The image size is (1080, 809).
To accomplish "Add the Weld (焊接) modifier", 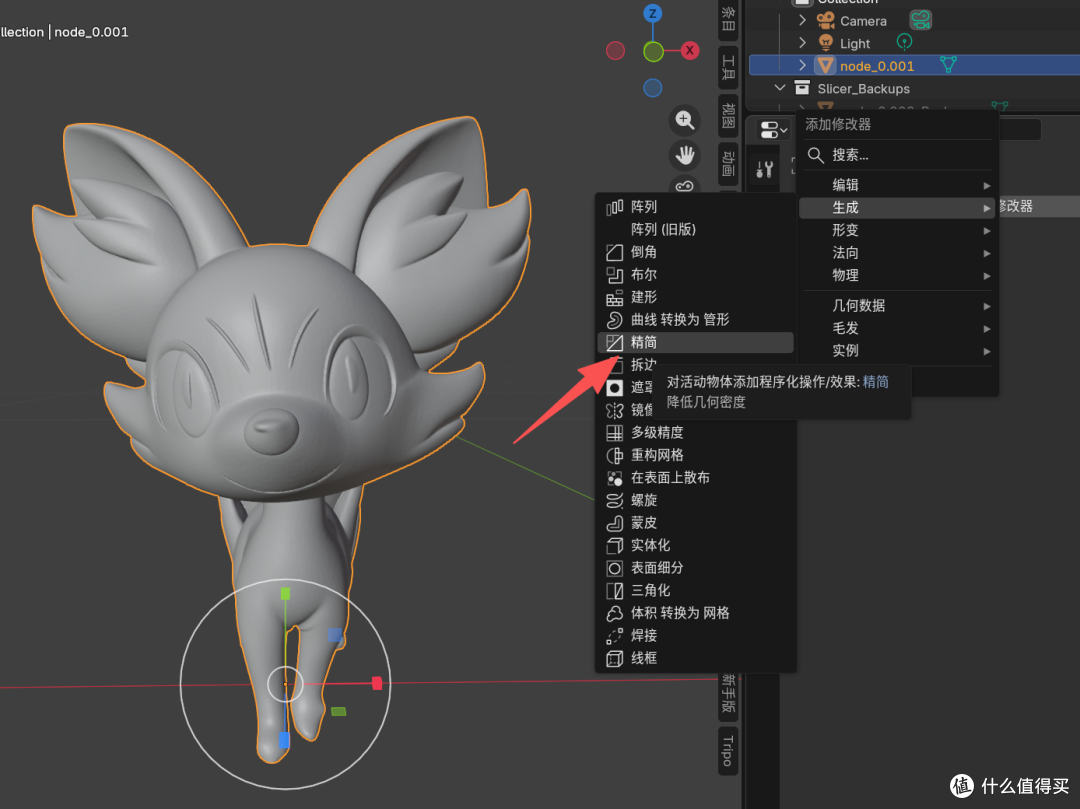I will [x=696, y=635].
